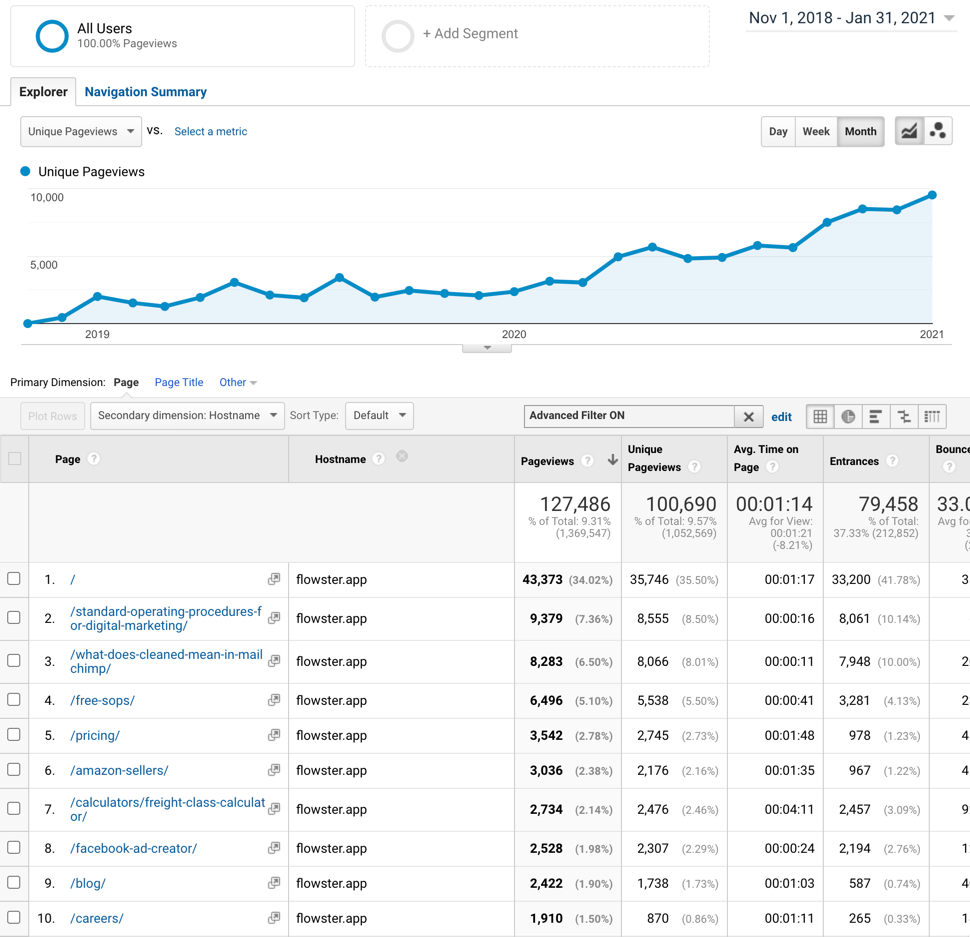
Task: Switch to the Pivot table view icon
Action: (x=932, y=416)
